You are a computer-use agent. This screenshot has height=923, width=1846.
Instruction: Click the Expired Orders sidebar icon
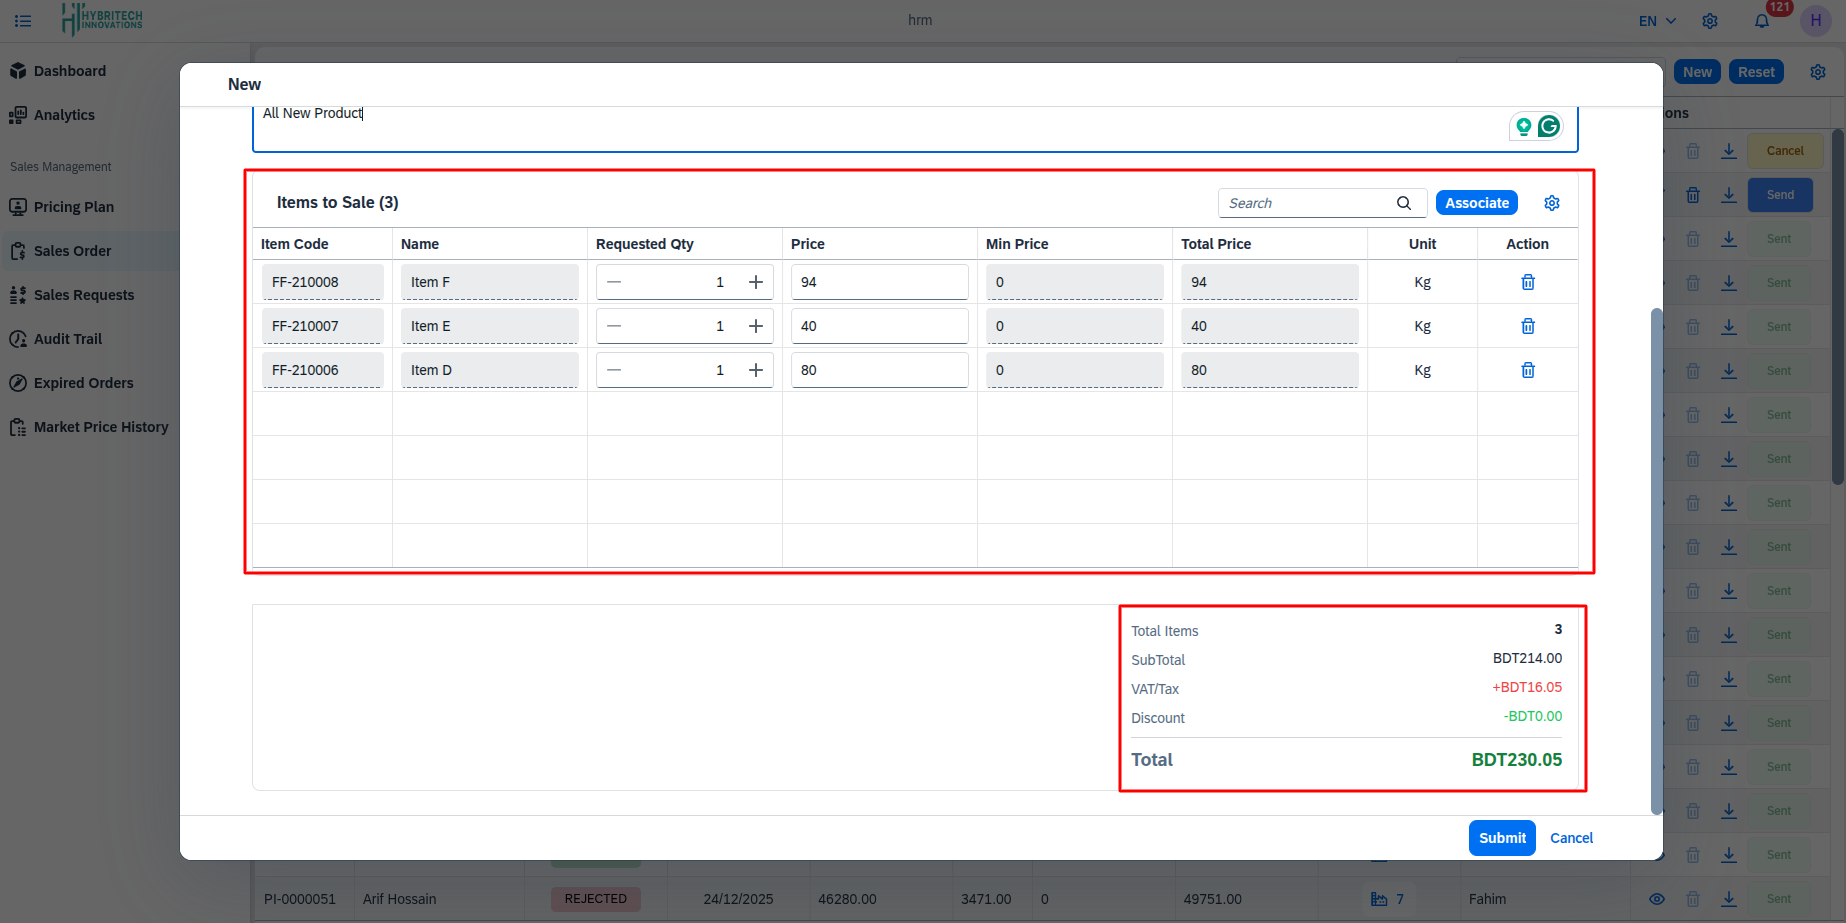(x=18, y=382)
